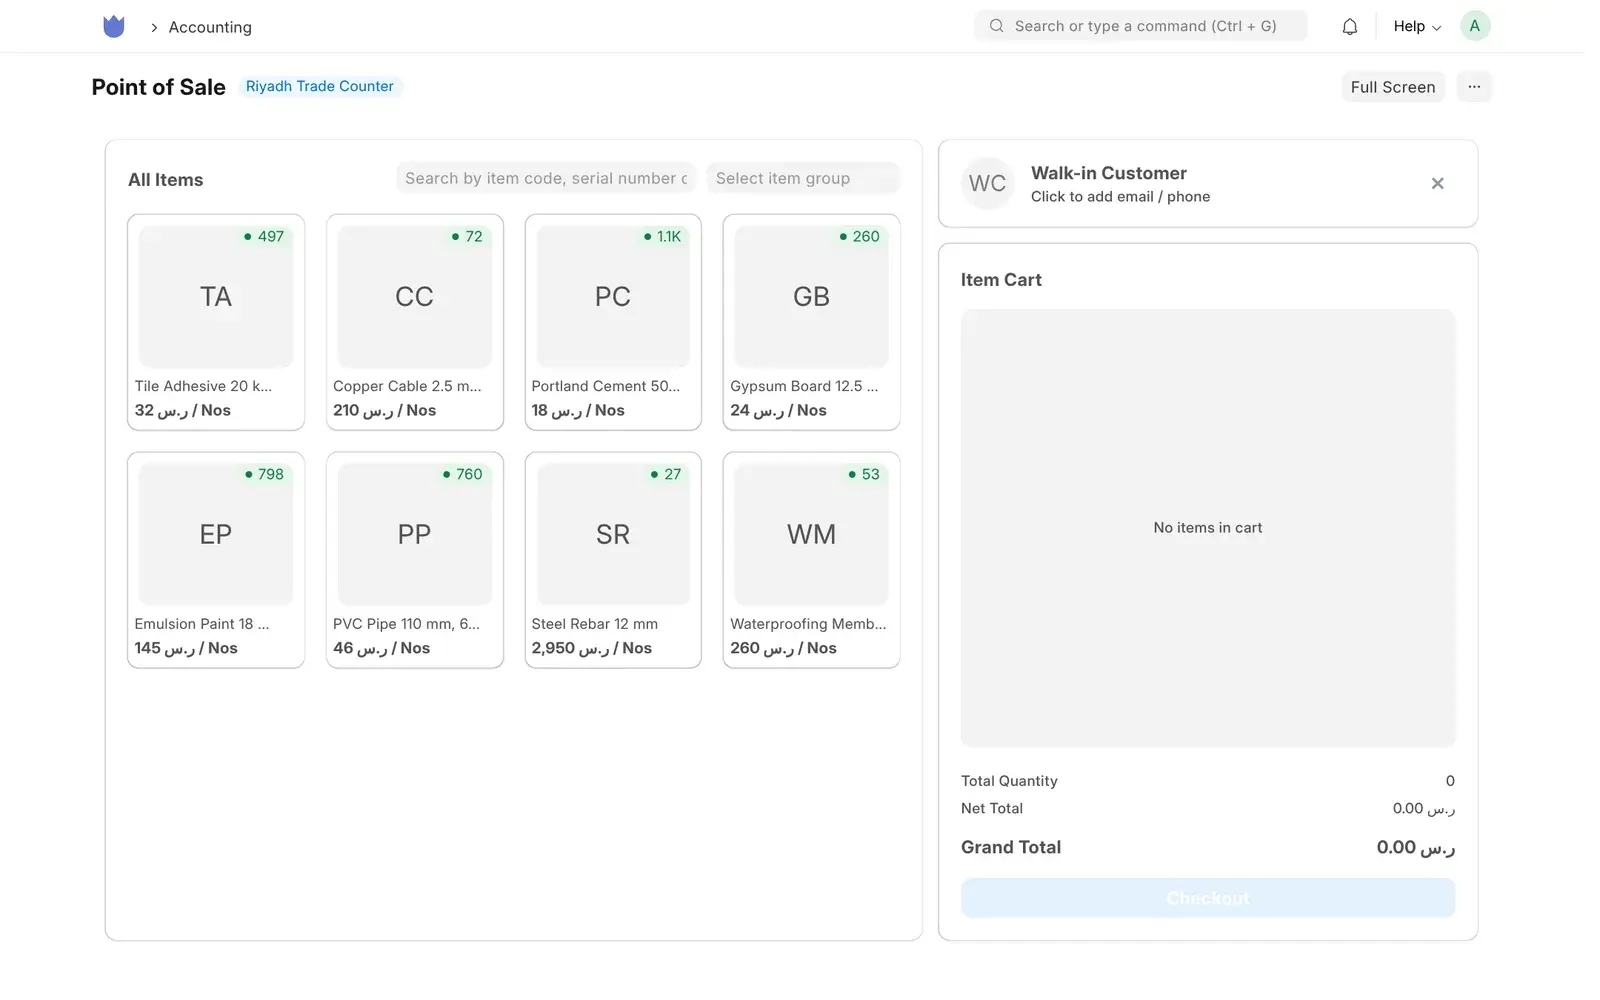This screenshot has width=1600, height=1000.
Task: Click the Walk-in Customer name
Action: [1108, 173]
